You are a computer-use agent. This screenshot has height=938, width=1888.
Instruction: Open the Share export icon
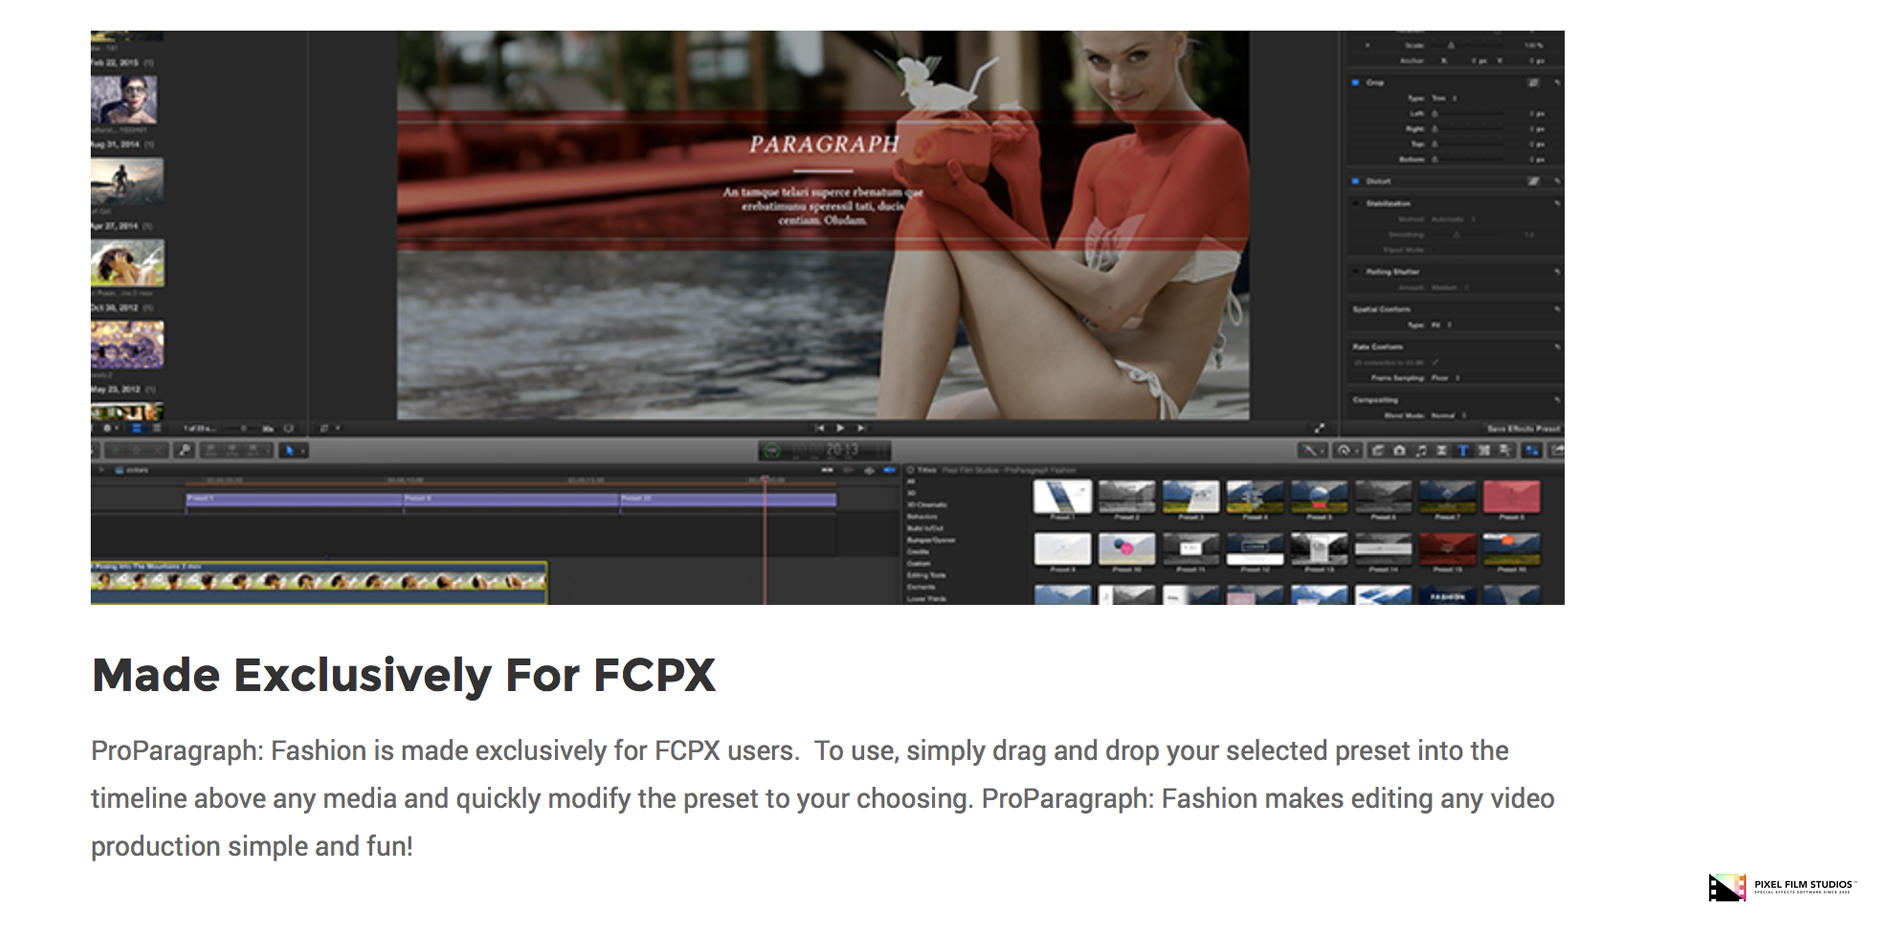(1557, 451)
